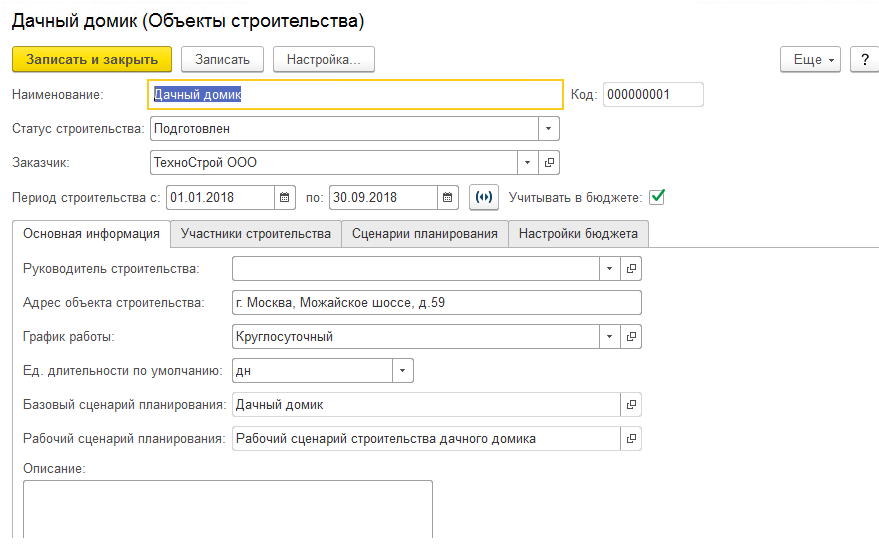
Task: Open calendar for construction start date
Action: 284,197
